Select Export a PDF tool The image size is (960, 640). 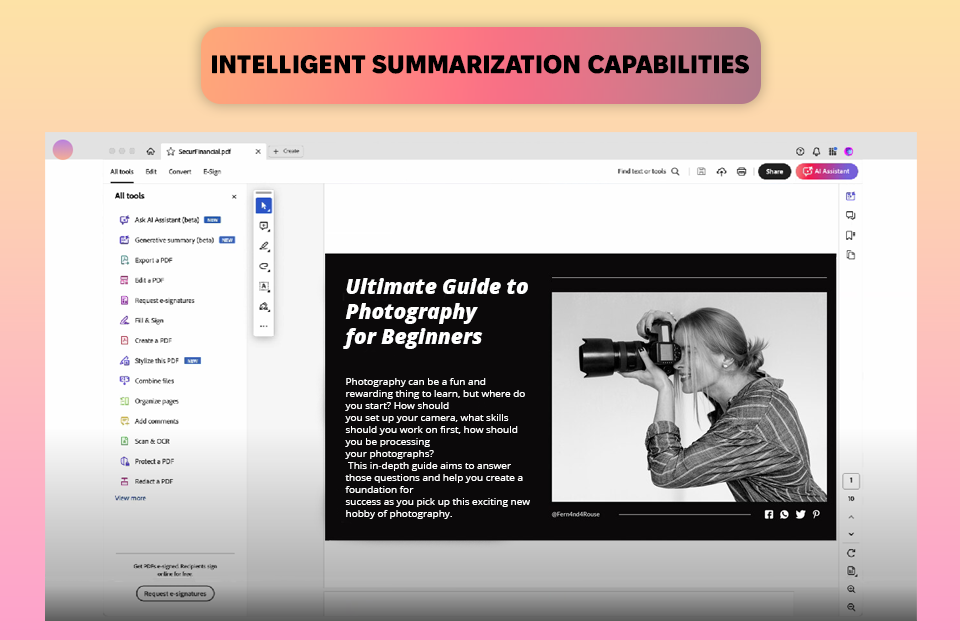click(146, 260)
